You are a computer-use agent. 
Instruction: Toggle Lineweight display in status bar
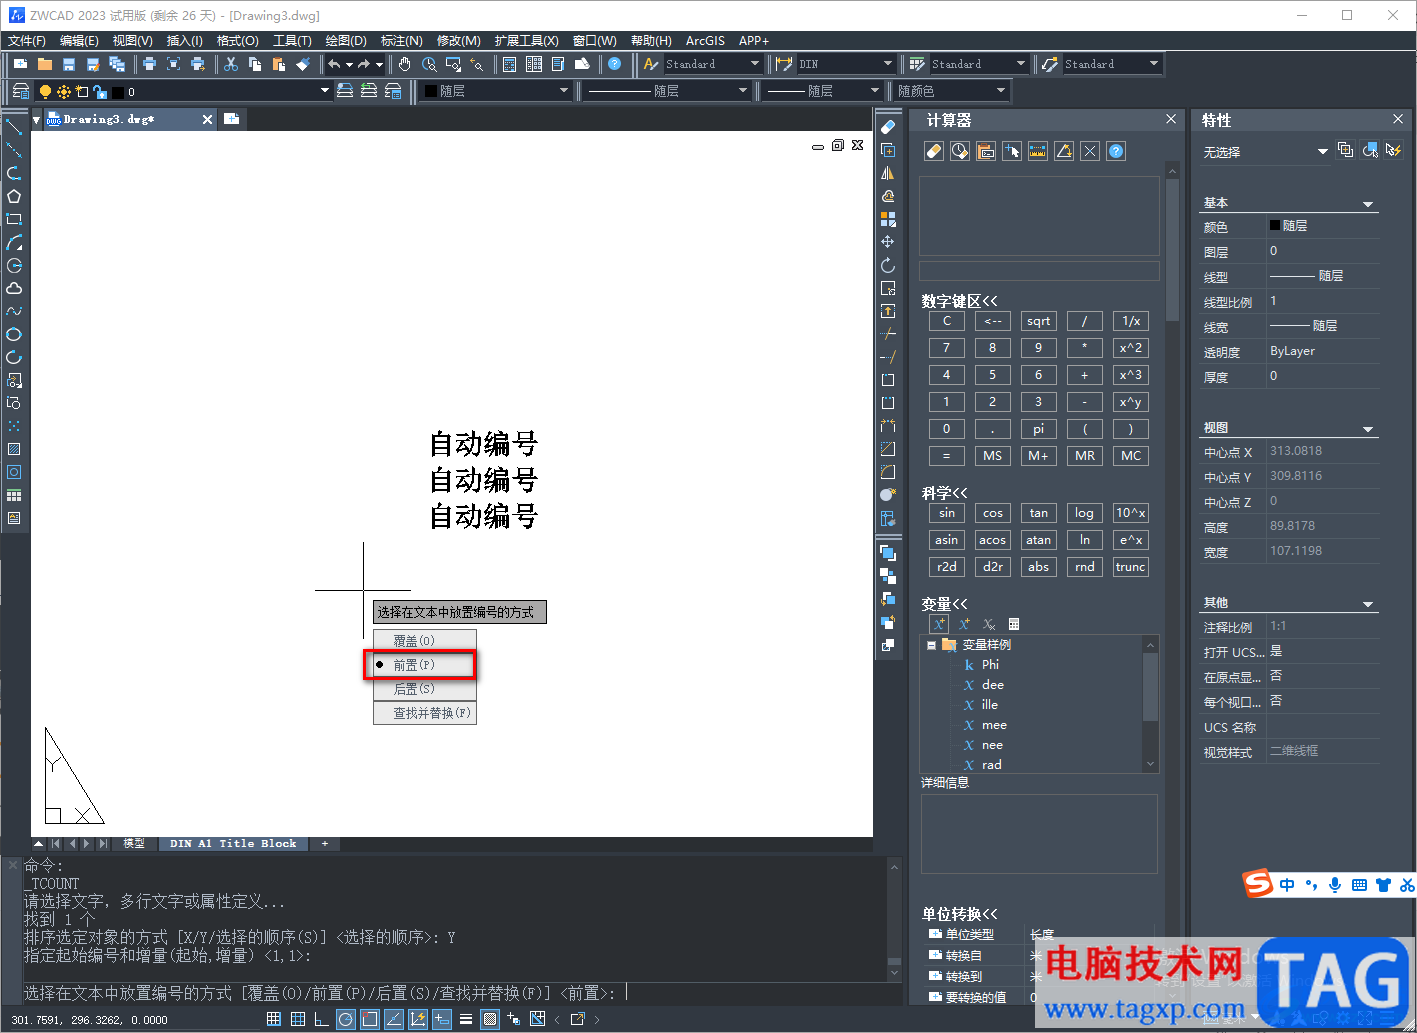click(x=466, y=1019)
